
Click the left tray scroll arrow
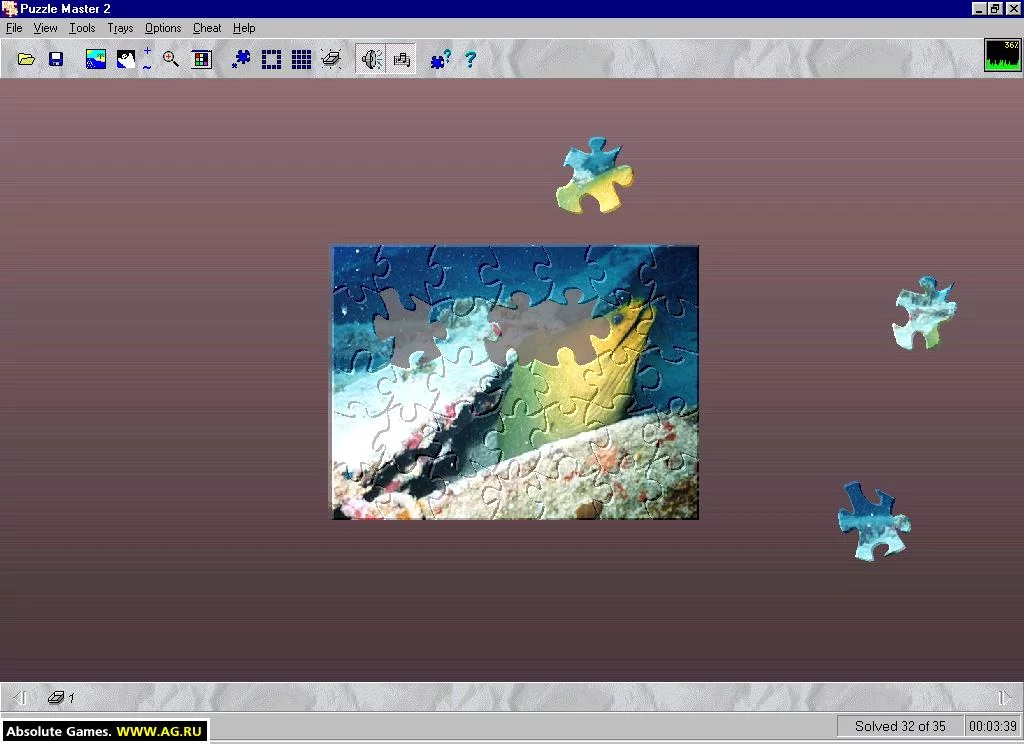20,698
